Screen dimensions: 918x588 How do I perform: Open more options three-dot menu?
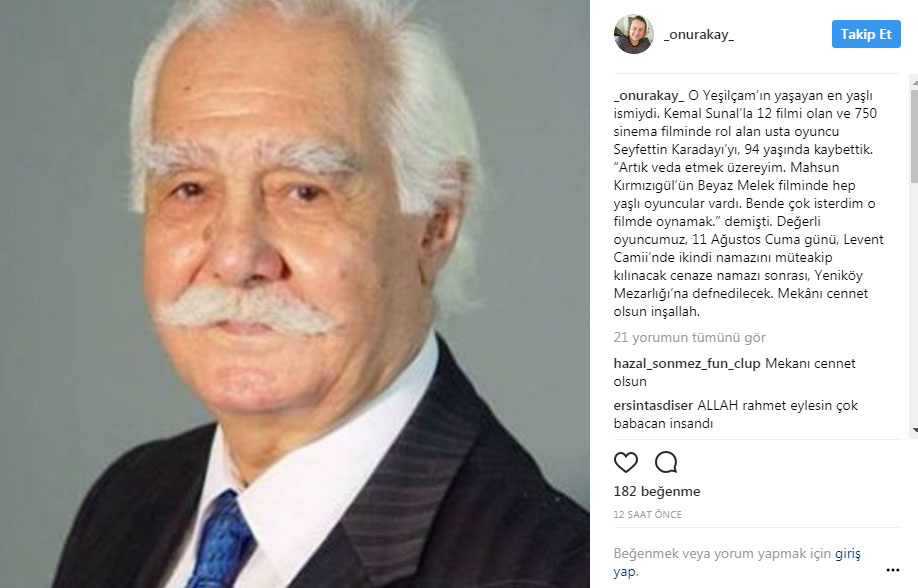(892, 570)
